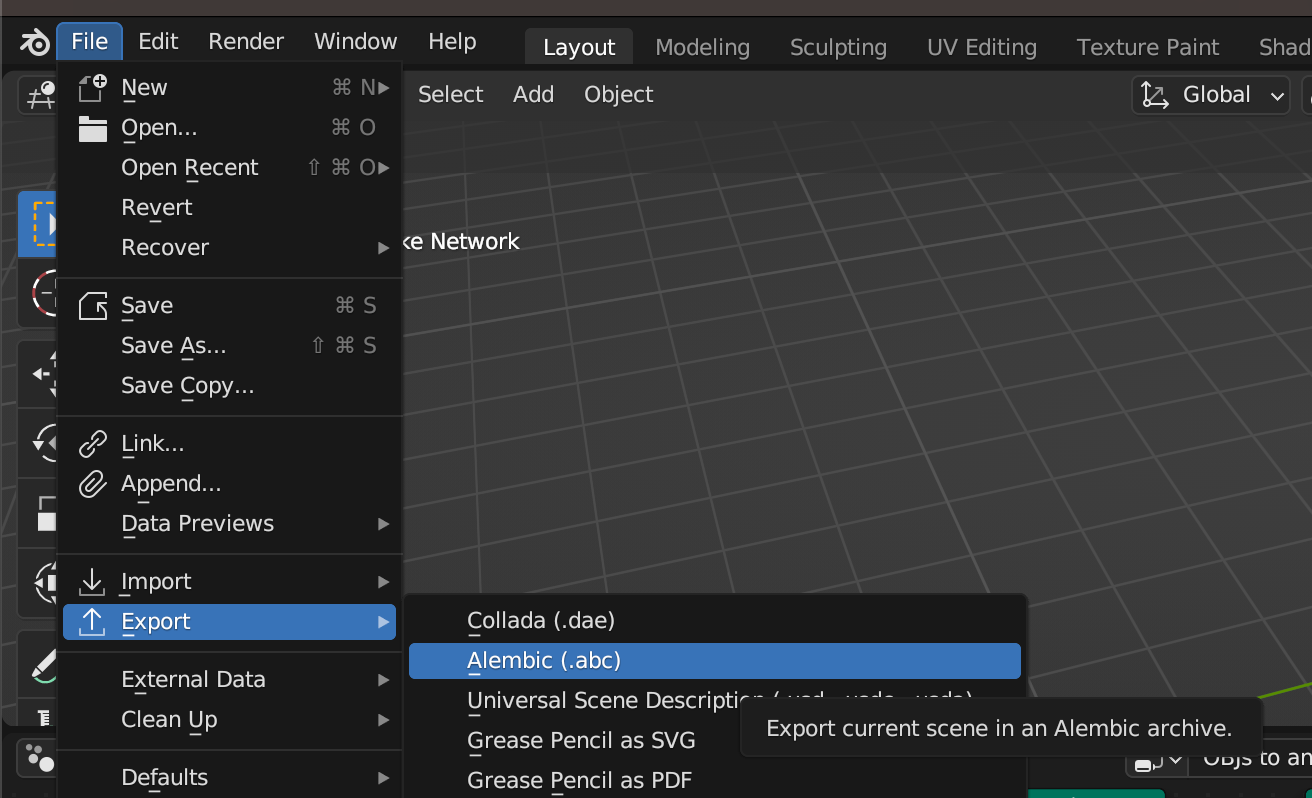Click the New file icon
The width and height of the screenshot is (1312, 798).
[93, 88]
